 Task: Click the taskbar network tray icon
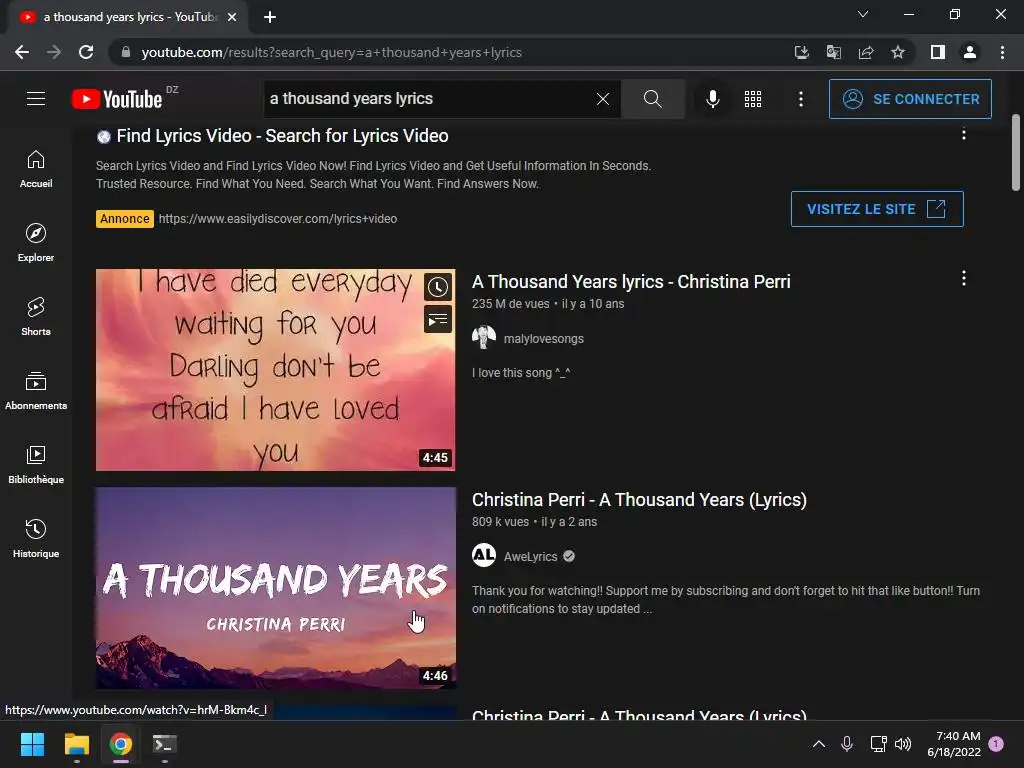tap(878, 744)
